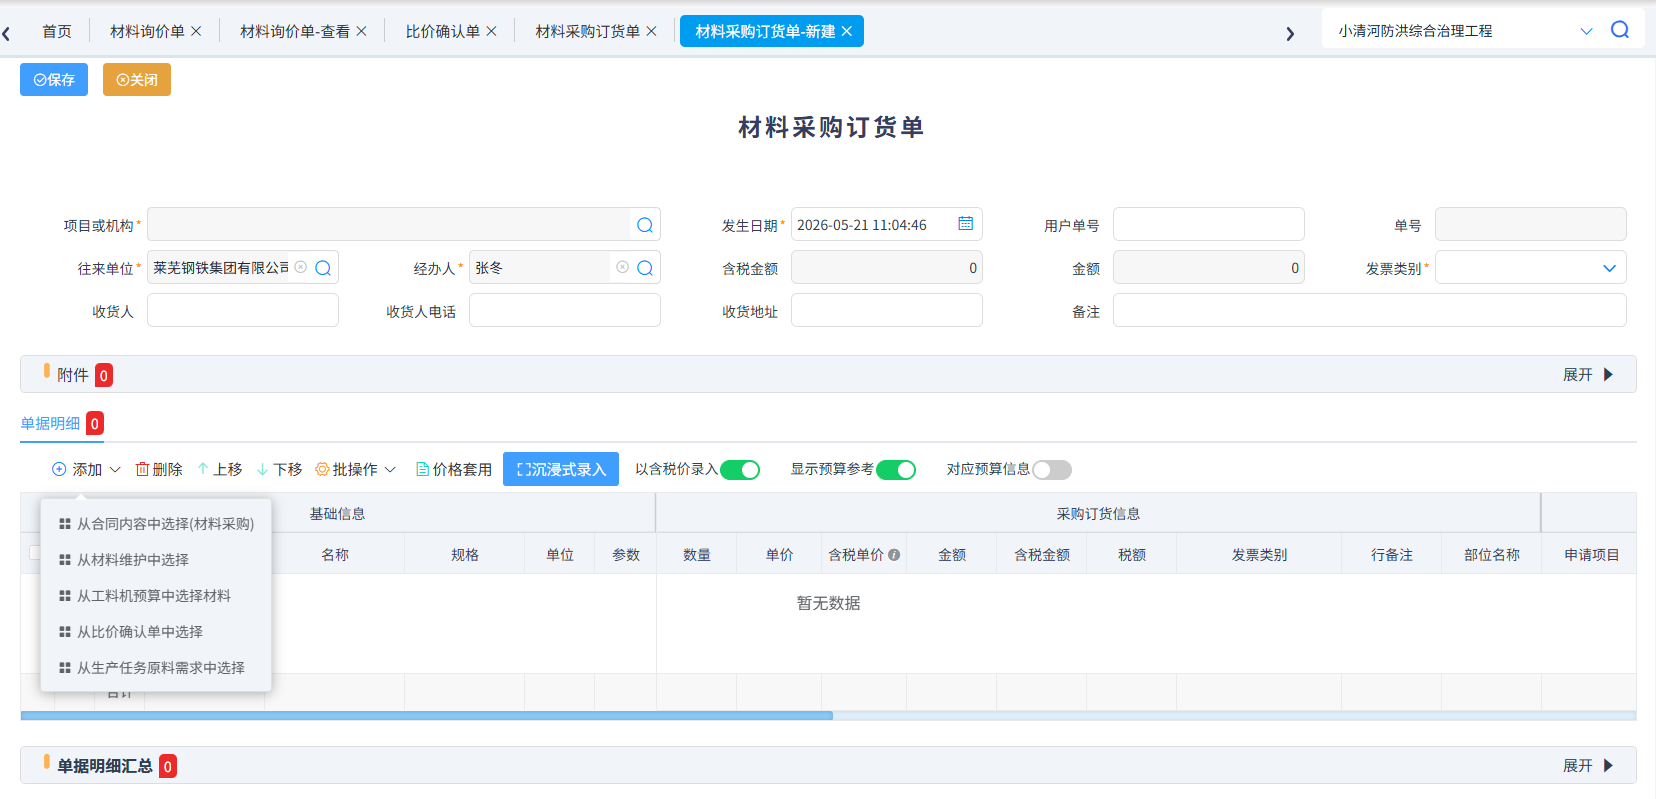Clear the 往来单位 value
Screen dimensions: 1656x799
(x=301, y=267)
